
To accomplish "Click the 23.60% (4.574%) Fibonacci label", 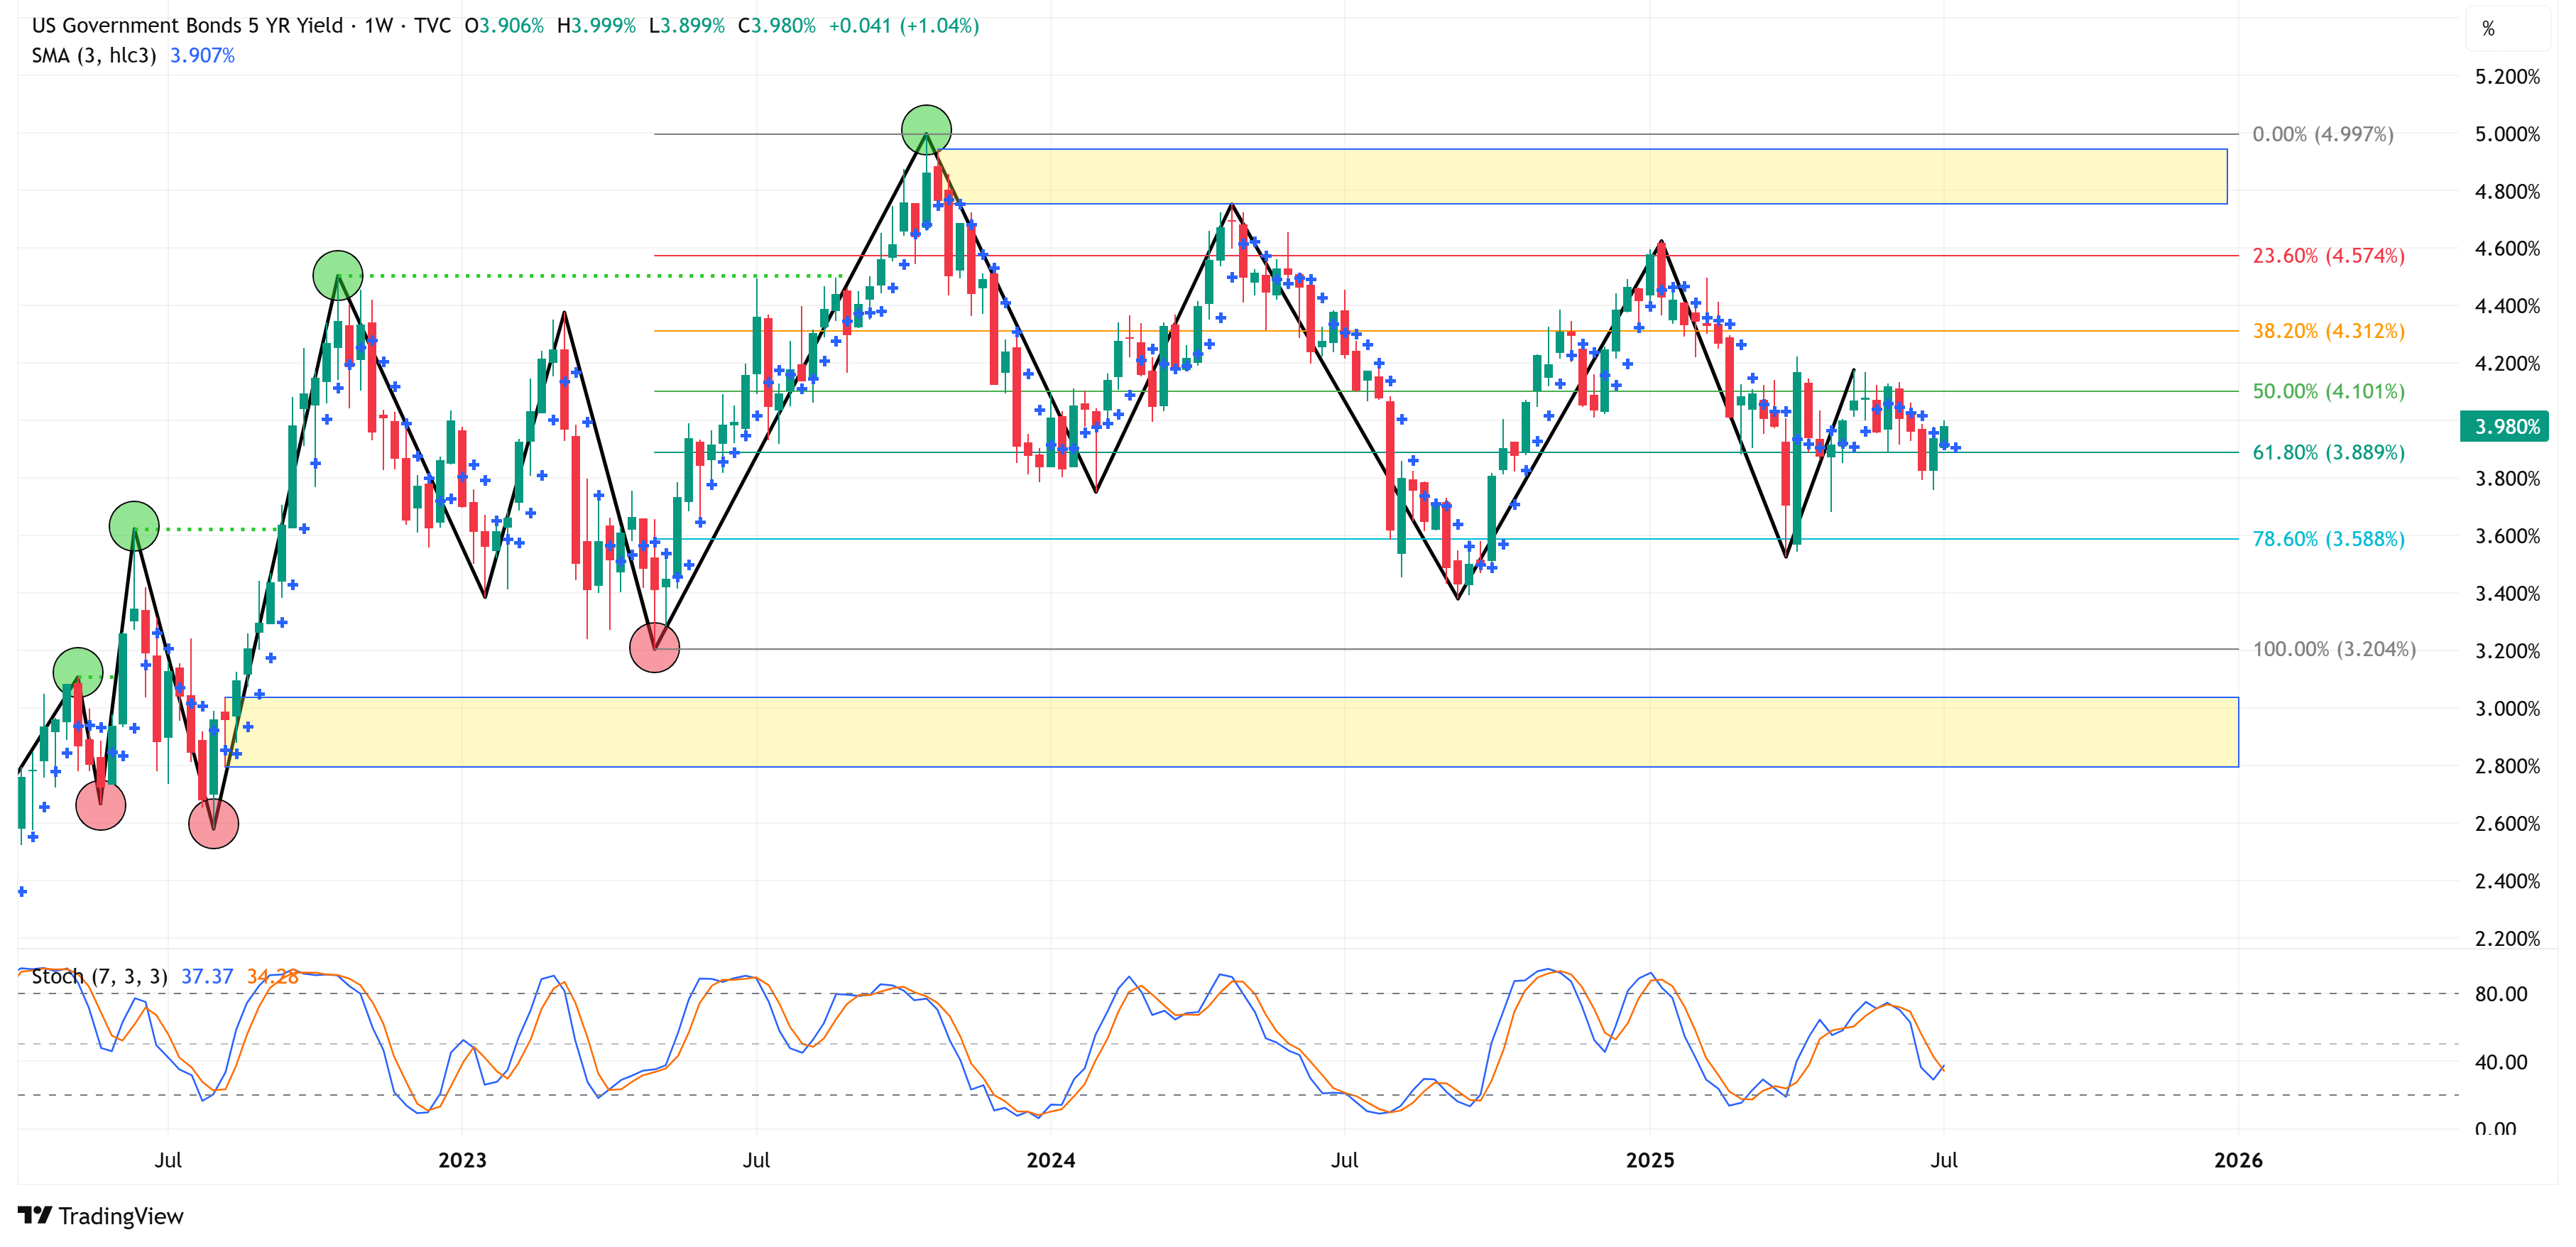I will [x=2327, y=256].
